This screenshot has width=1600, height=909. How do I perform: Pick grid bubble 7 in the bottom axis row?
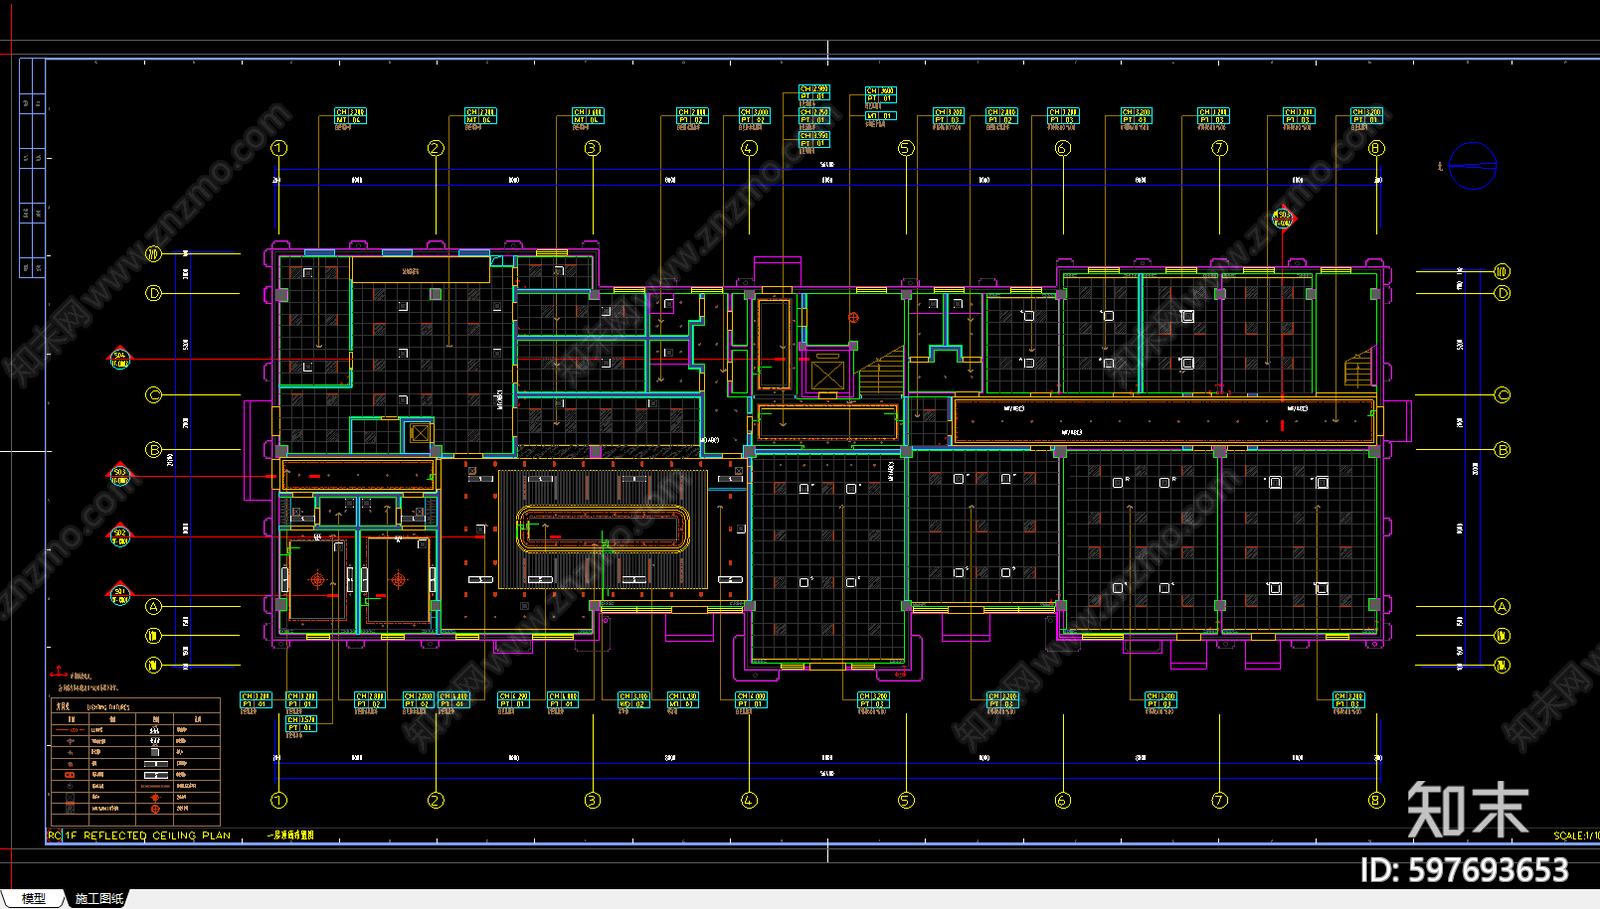(1220, 800)
